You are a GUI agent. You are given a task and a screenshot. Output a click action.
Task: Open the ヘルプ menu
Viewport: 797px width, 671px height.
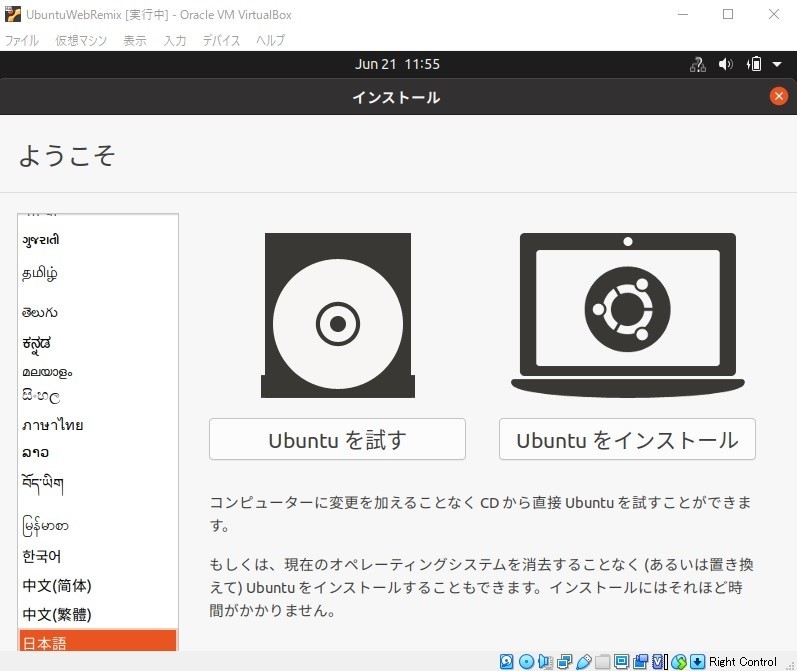(270, 40)
